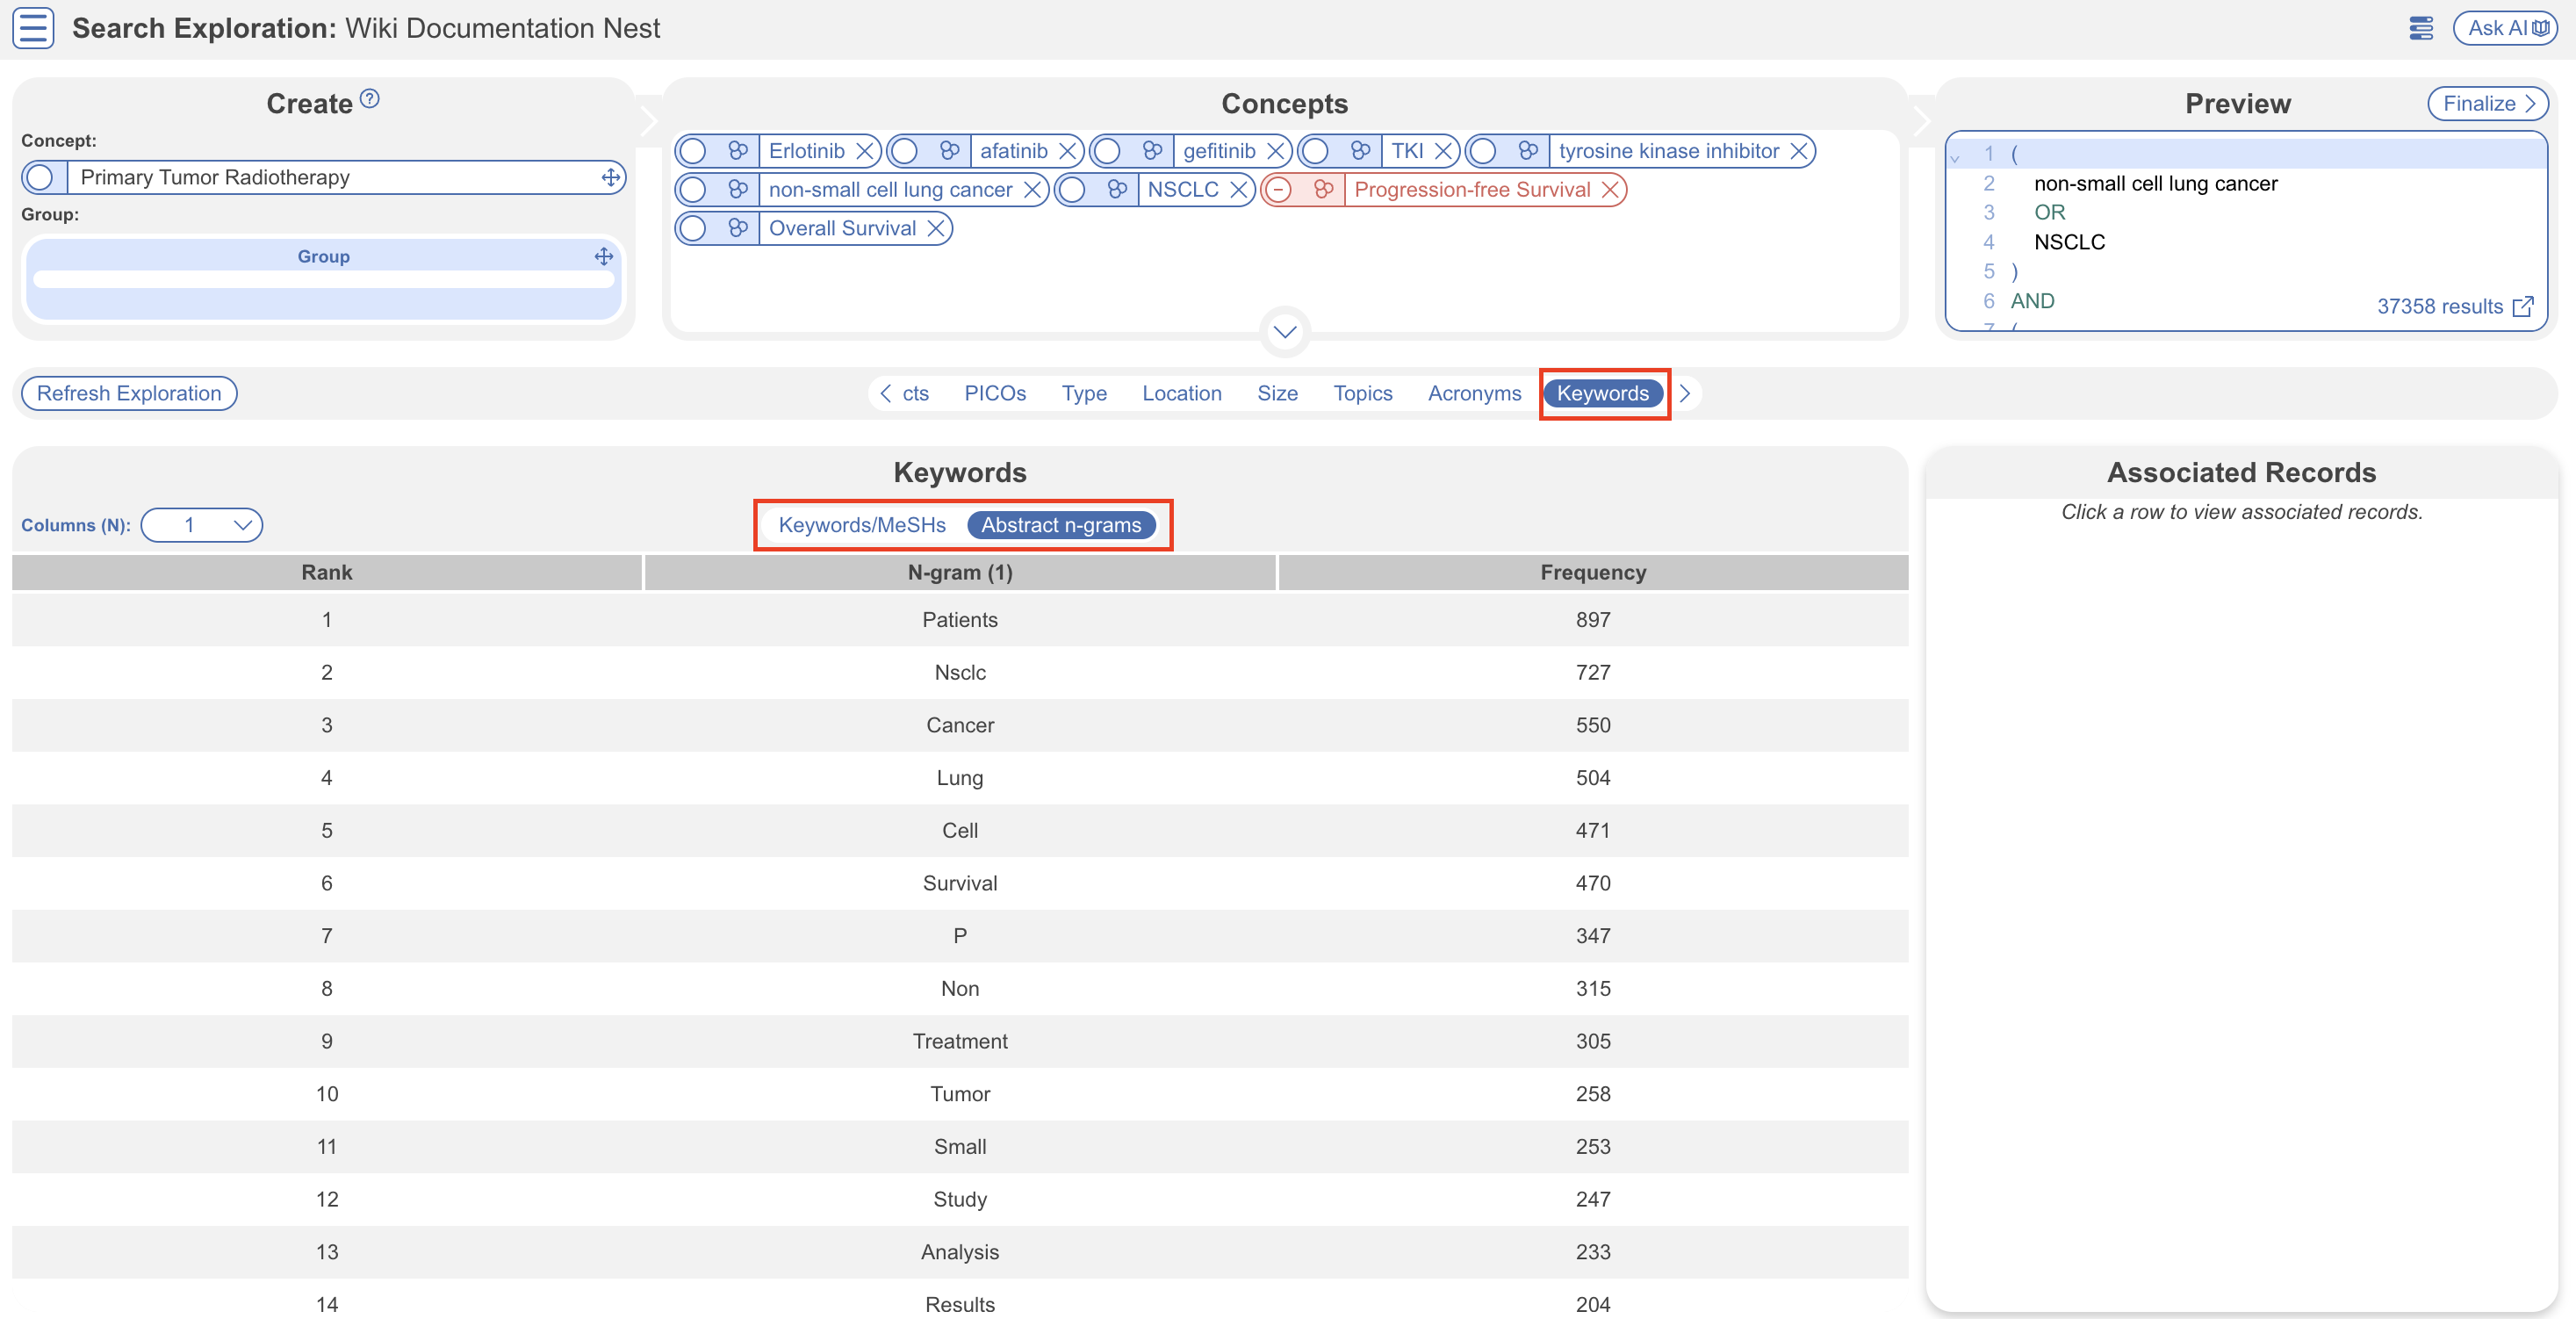Click the related-terms icon on Overall Survival
Image resolution: width=2576 pixels, height=1319 pixels.
tap(738, 229)
